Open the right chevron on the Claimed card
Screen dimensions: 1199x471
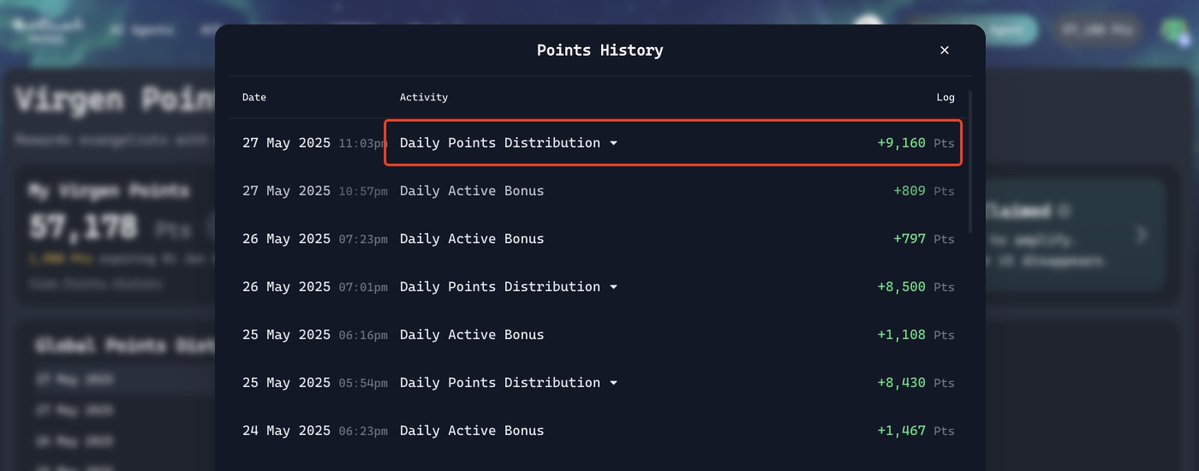tap(1141, 235)
